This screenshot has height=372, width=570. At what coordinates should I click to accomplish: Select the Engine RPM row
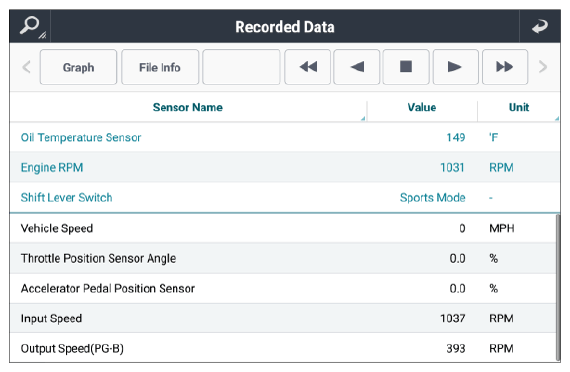[285, 167]
